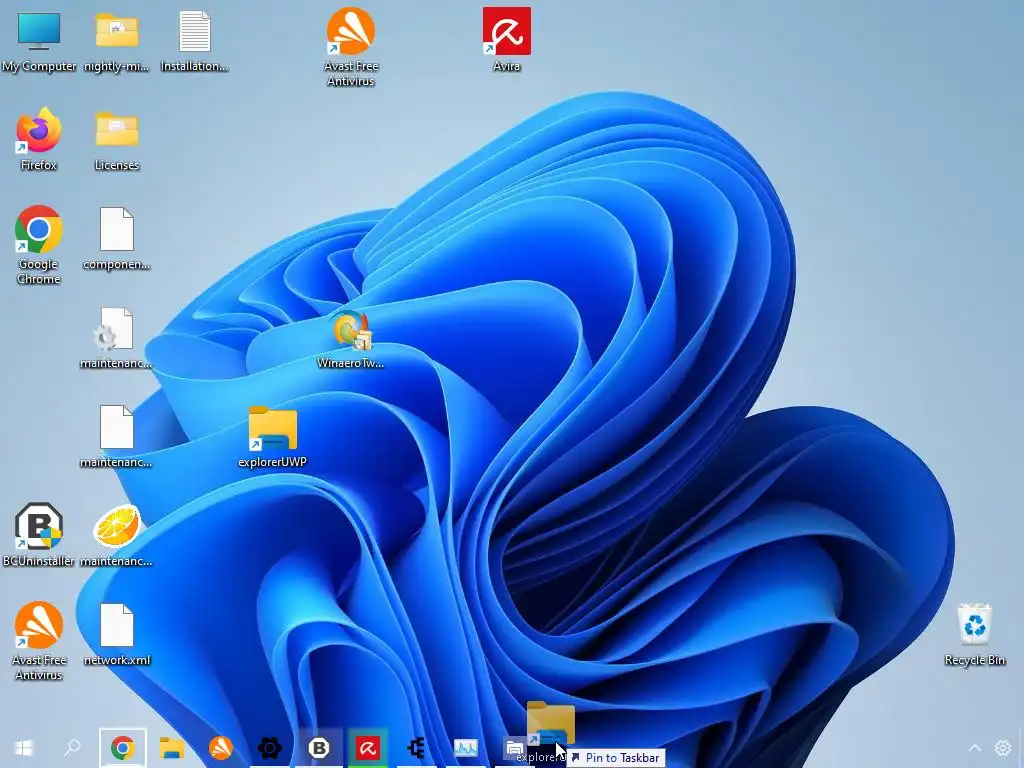Open Avast from the taskbar
The width and height of the screenshot is (1024, 768).
point(221,748)
